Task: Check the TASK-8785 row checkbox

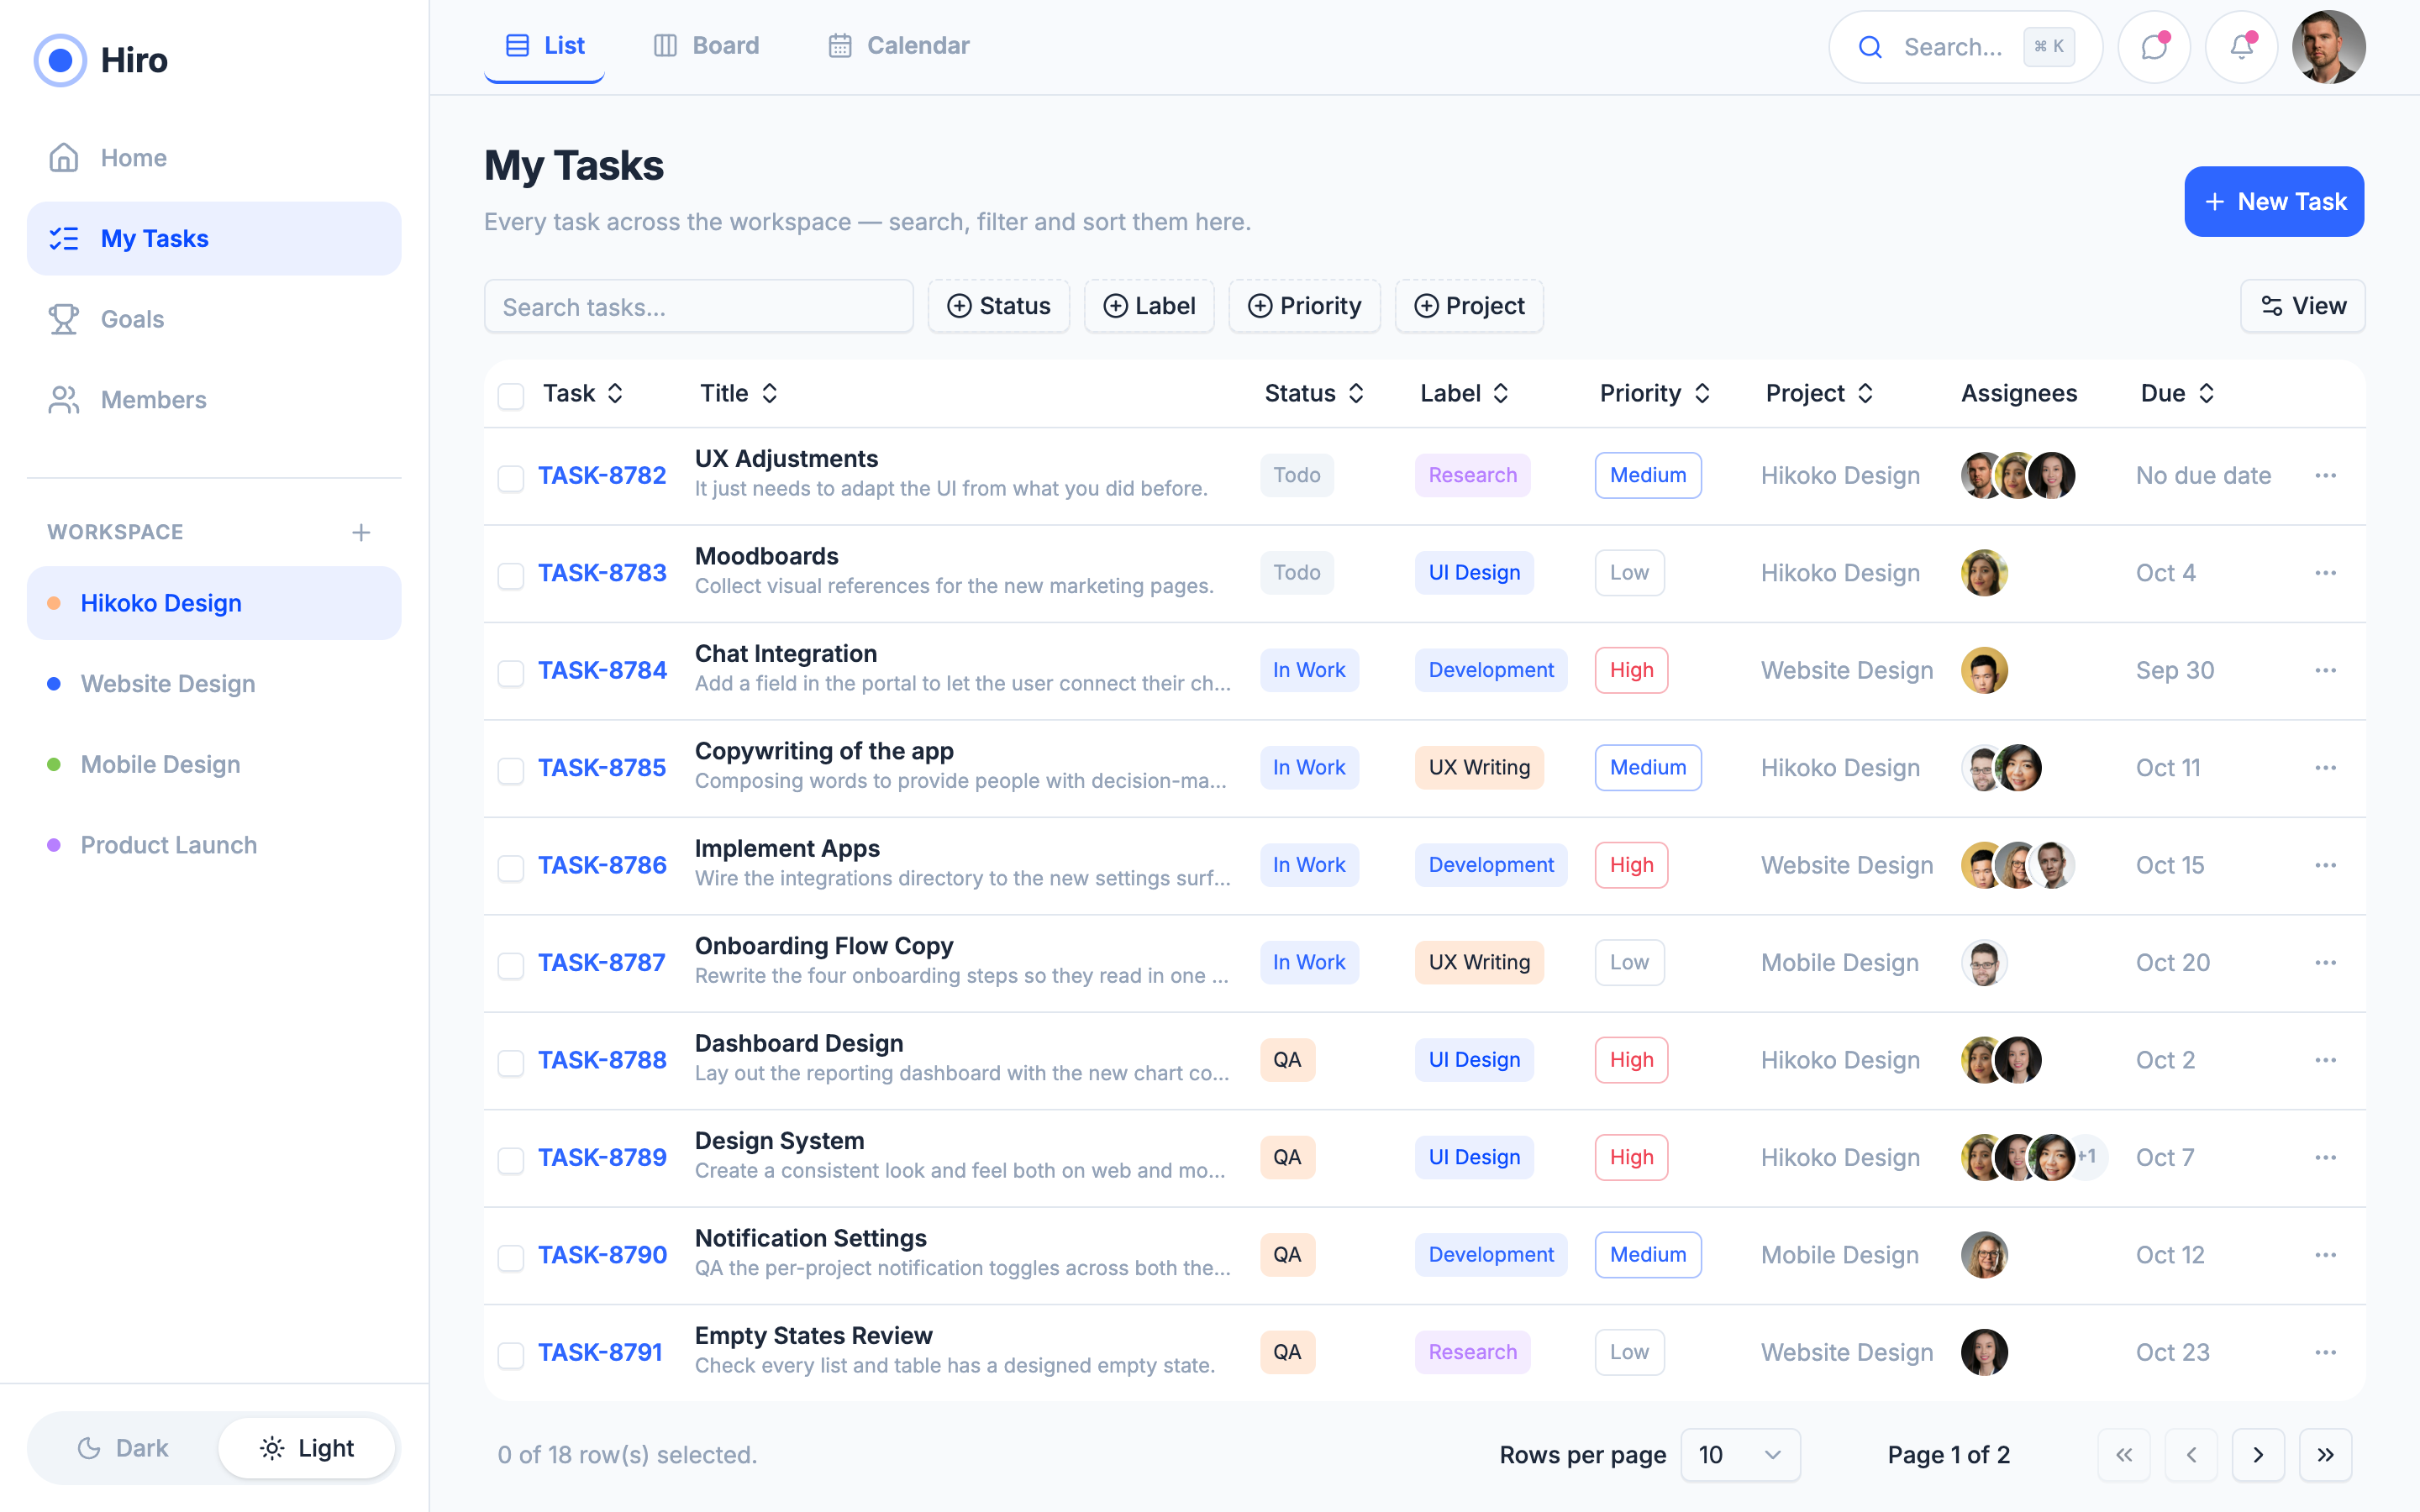Action: [x=511, y=770]
